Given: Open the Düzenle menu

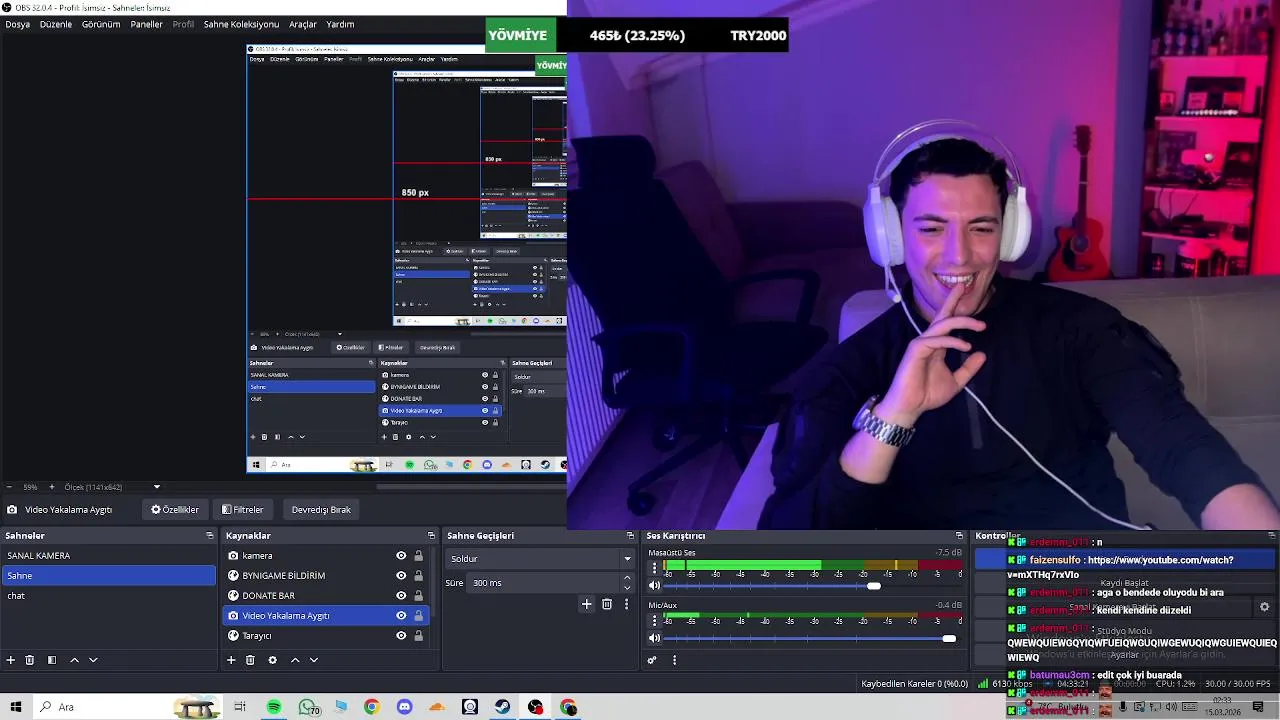Looking at the screenshot, I should pos(56,24).
